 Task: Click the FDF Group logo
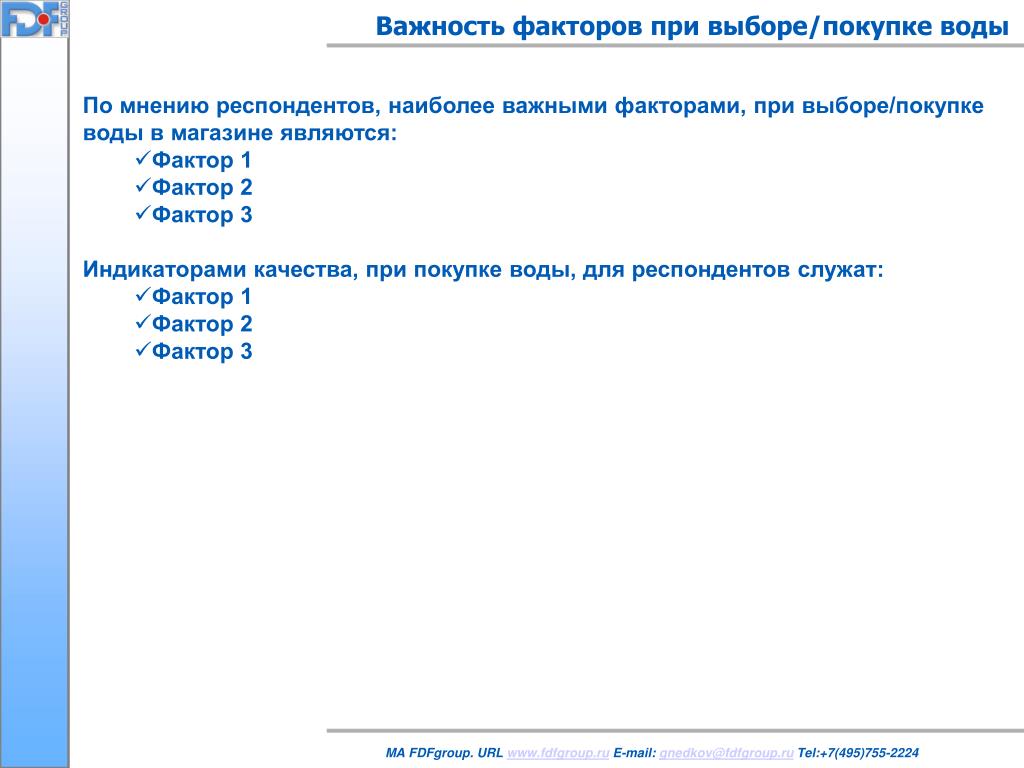tap(35, 19)
